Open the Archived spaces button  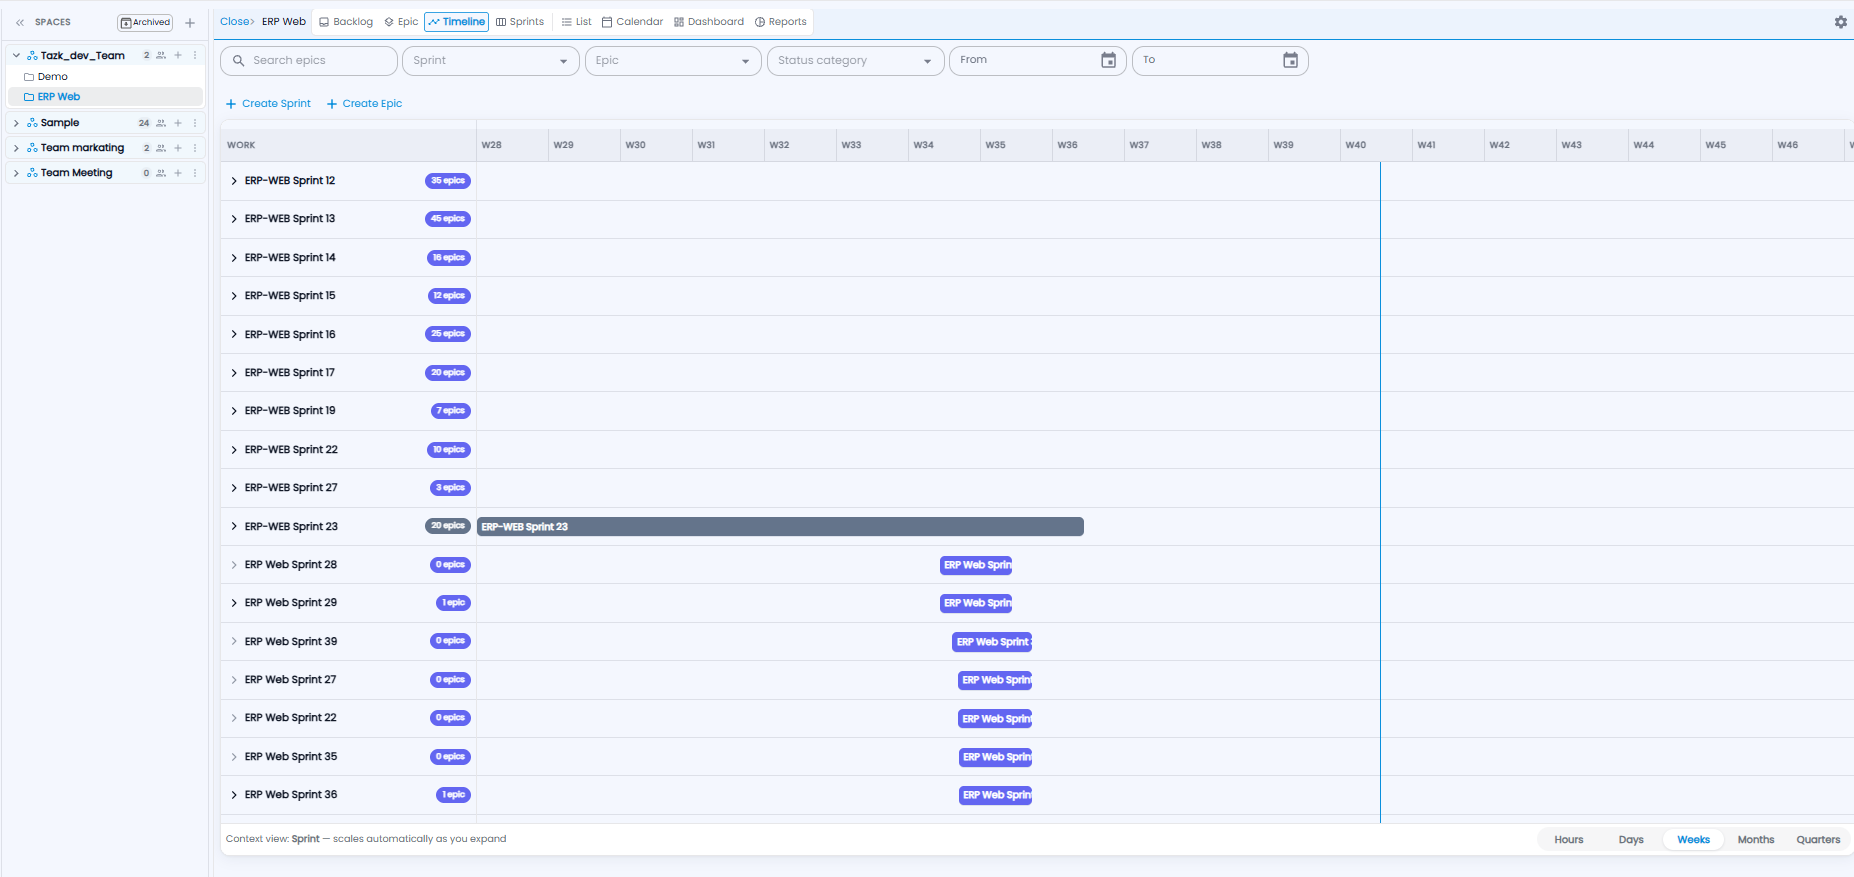[145, 22]
